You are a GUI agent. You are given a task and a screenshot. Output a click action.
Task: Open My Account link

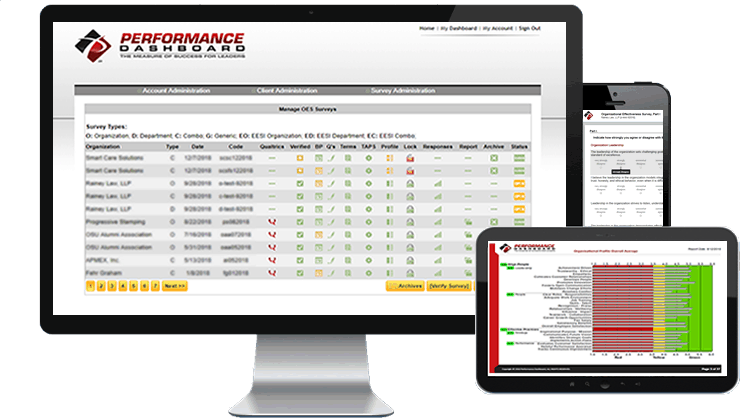coord(498,28)
